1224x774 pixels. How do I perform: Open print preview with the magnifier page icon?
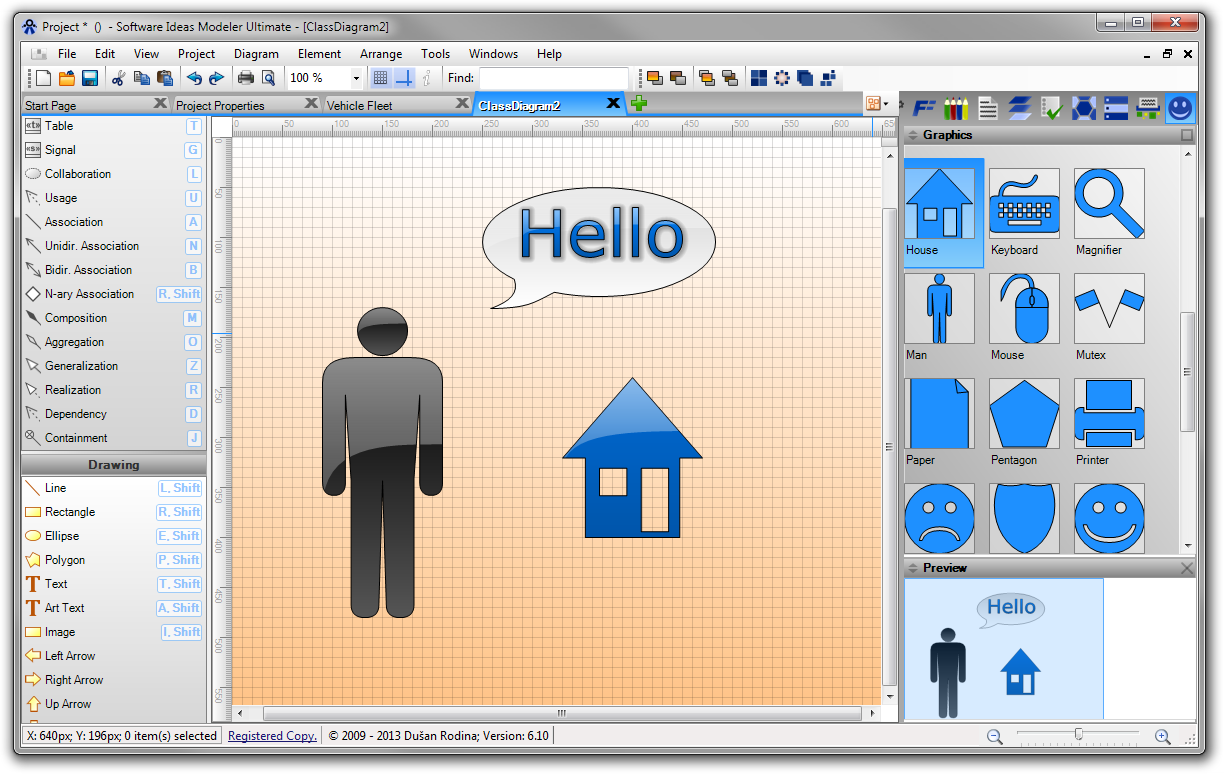coord(268,78)
